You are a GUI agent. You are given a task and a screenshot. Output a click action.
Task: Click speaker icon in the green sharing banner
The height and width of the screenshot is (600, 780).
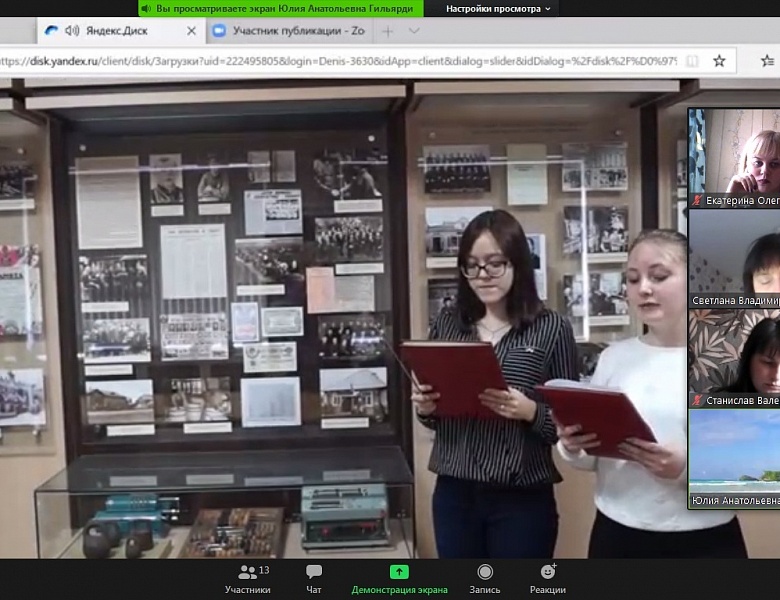point(146,8)
